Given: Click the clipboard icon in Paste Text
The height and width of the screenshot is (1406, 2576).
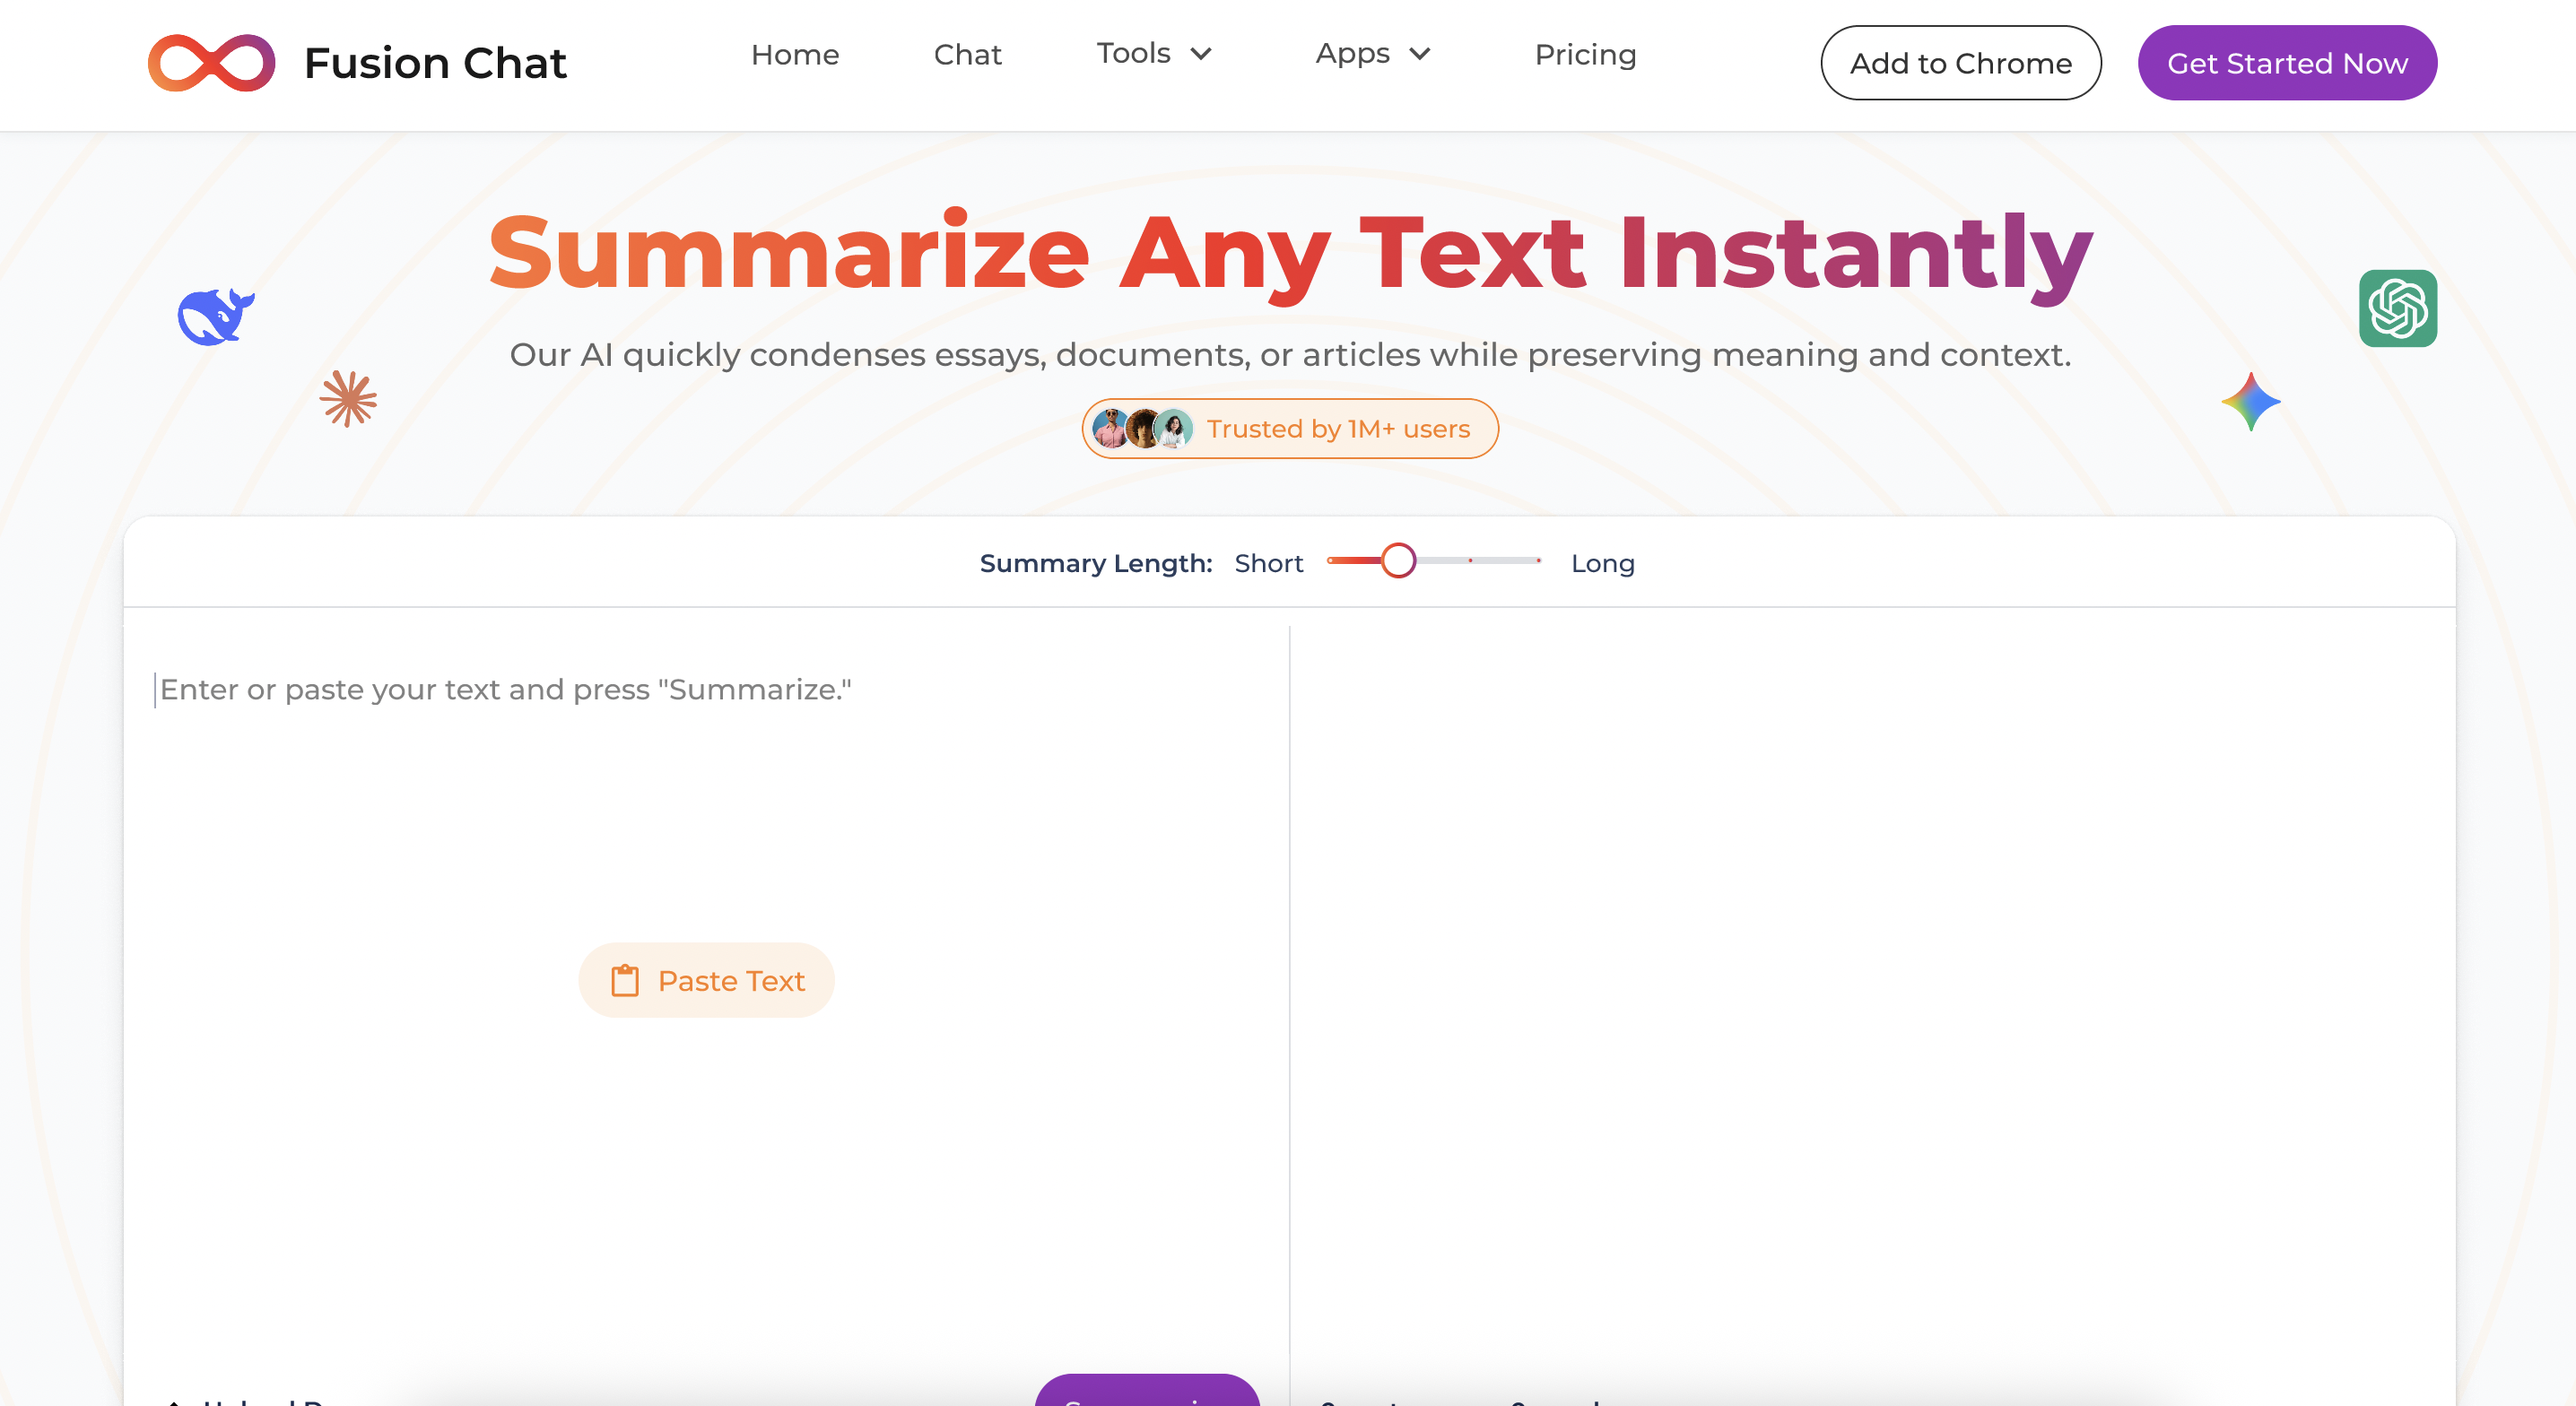Looking at the screenshot, I should click(625, 980).
